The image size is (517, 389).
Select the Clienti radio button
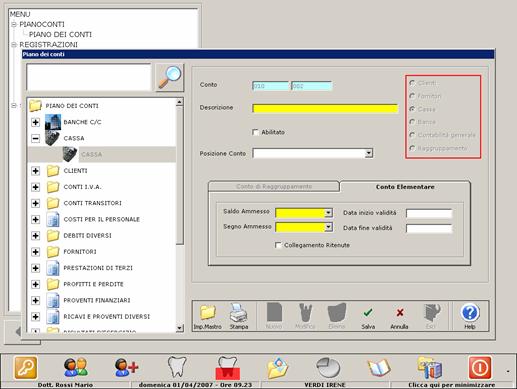point(412,83)
